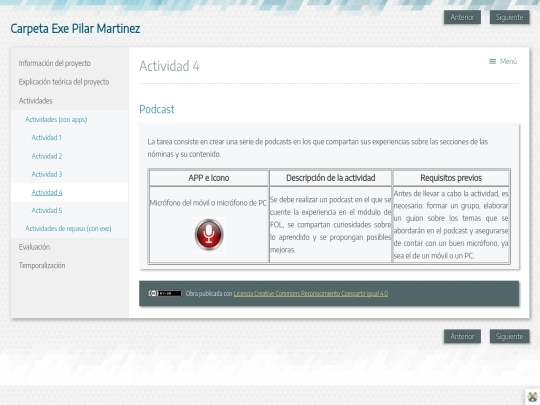Open Actividad 5 in the sidebar

coord(47,210)
